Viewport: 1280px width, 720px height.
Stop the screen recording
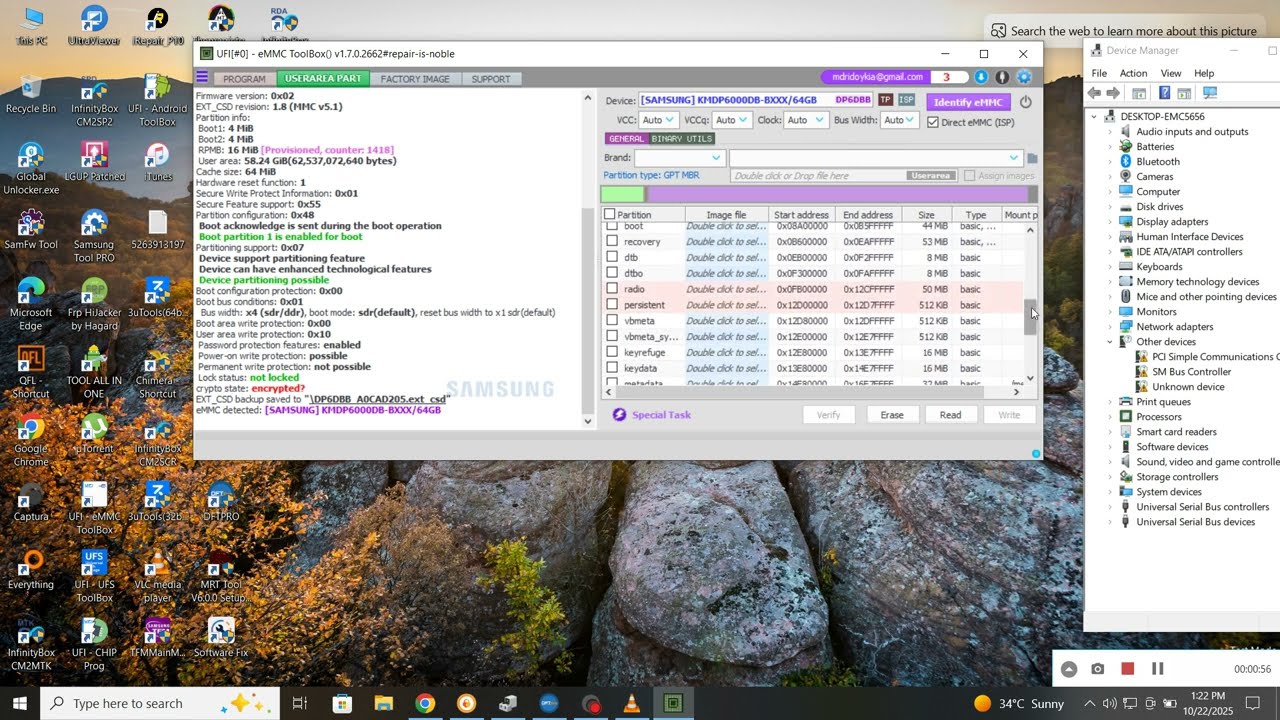click(1127, 669)
